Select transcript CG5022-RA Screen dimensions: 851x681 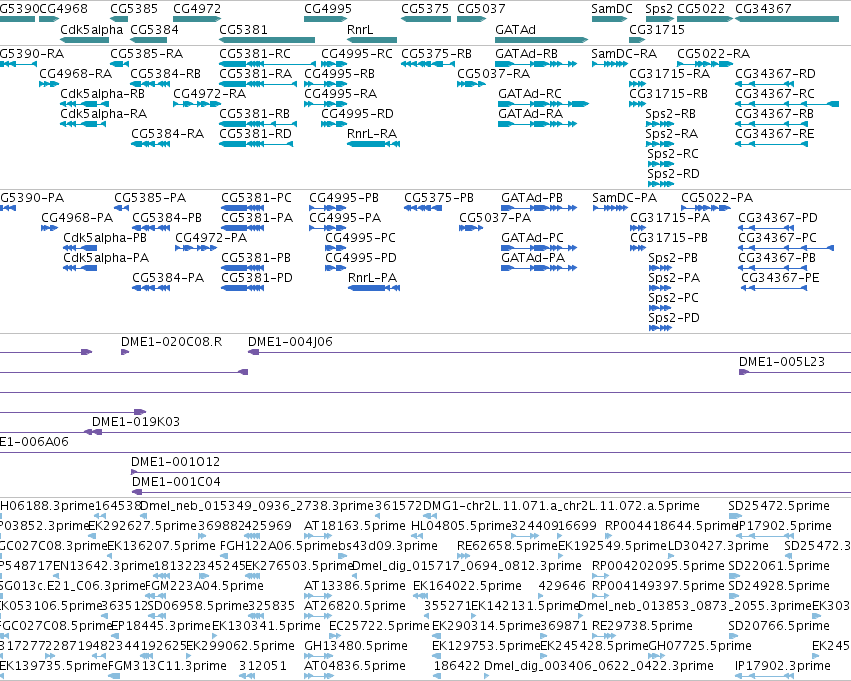point(705,64)
